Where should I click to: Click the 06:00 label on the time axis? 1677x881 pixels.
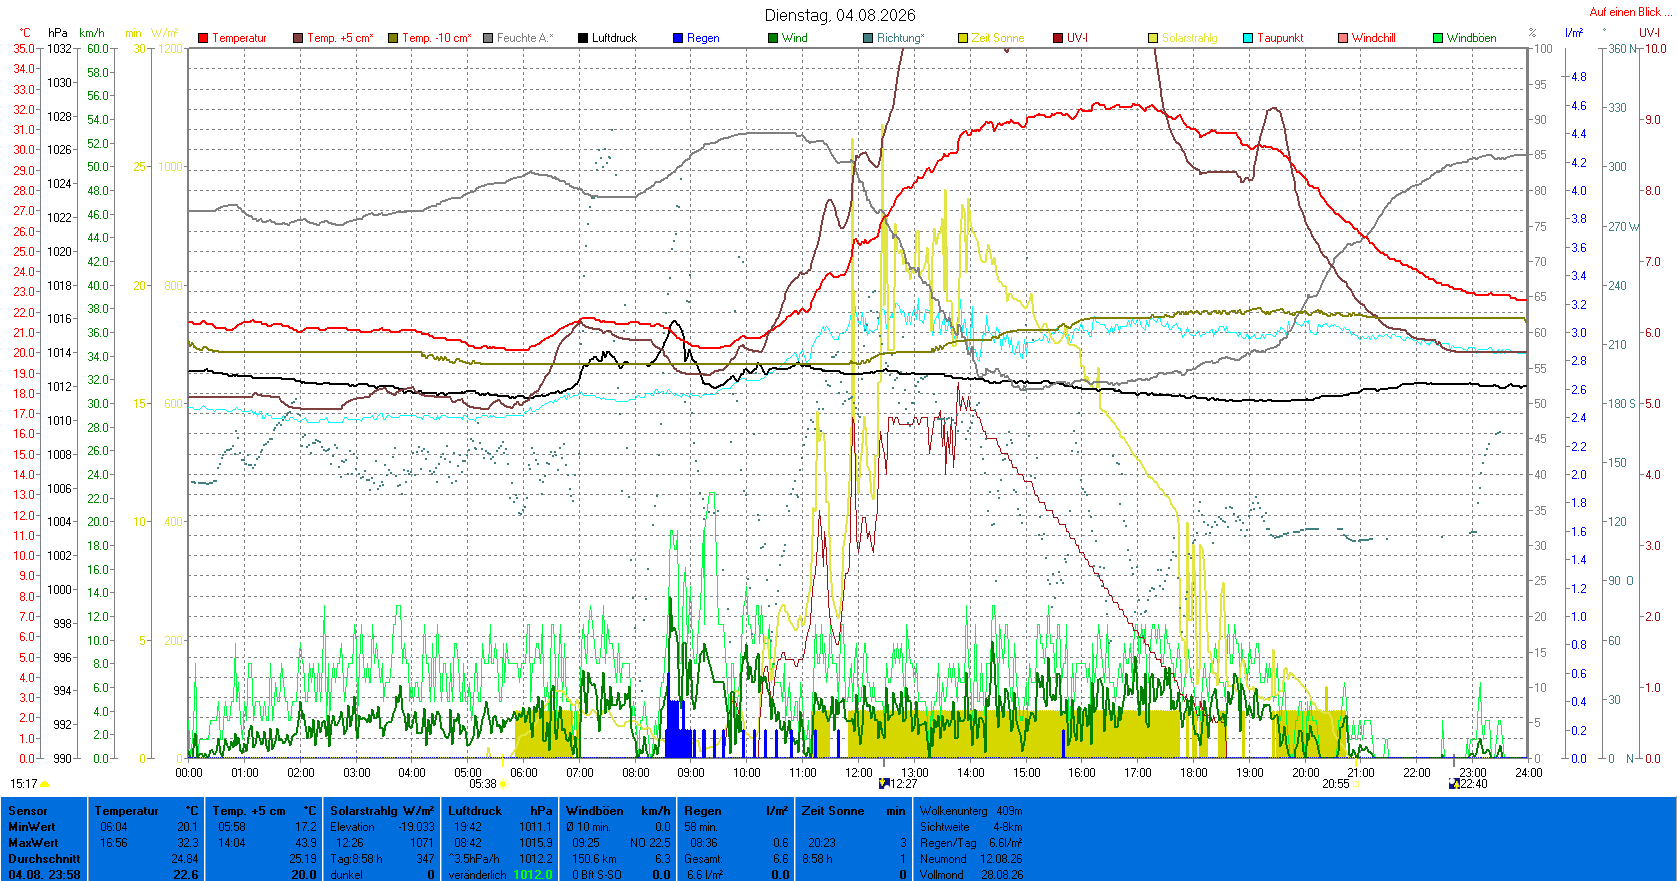(524, 772)
